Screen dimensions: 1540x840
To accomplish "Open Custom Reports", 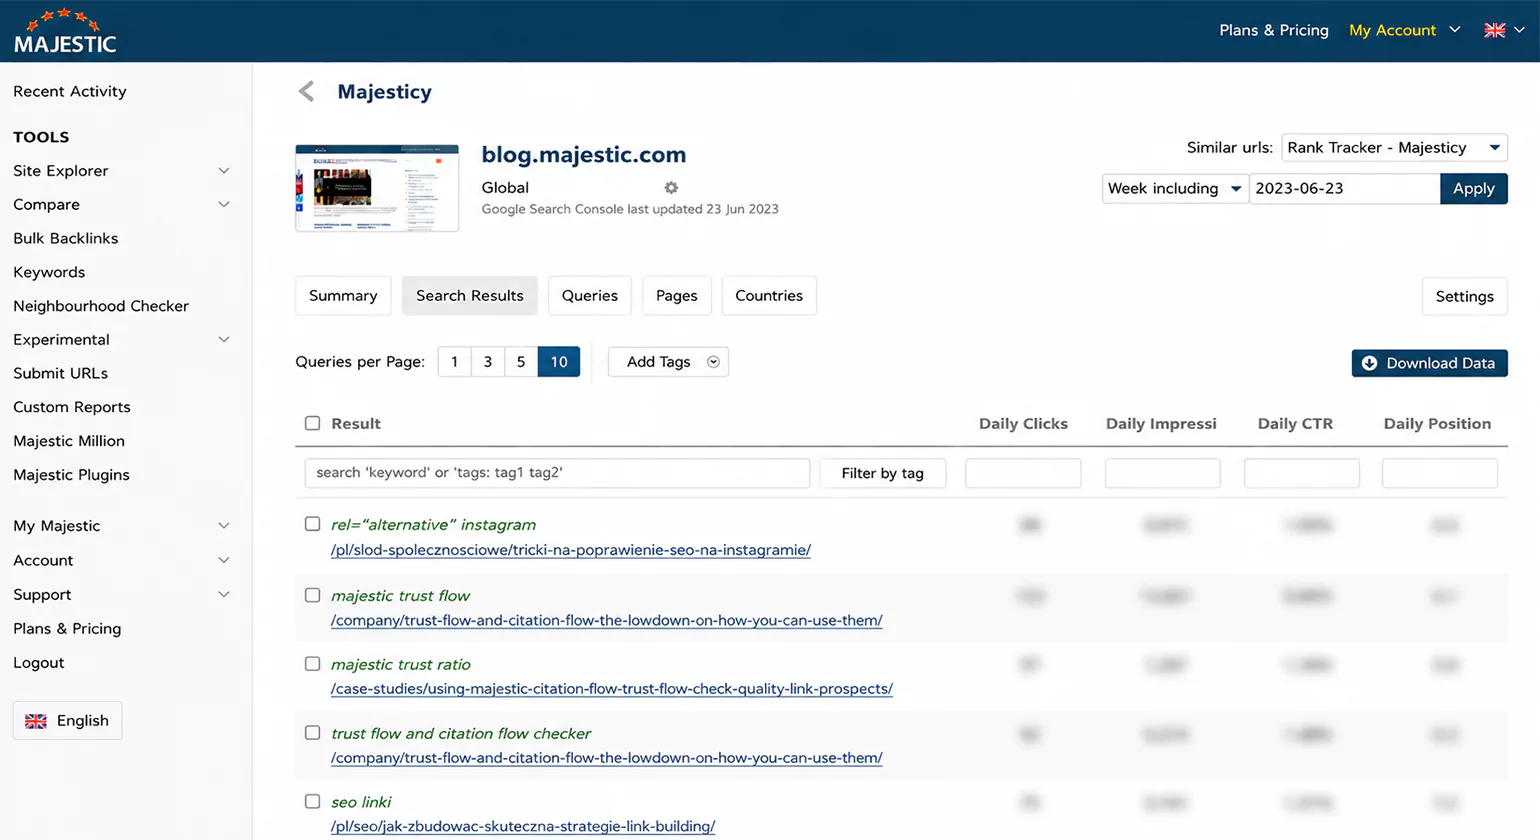I will (72, 407).
